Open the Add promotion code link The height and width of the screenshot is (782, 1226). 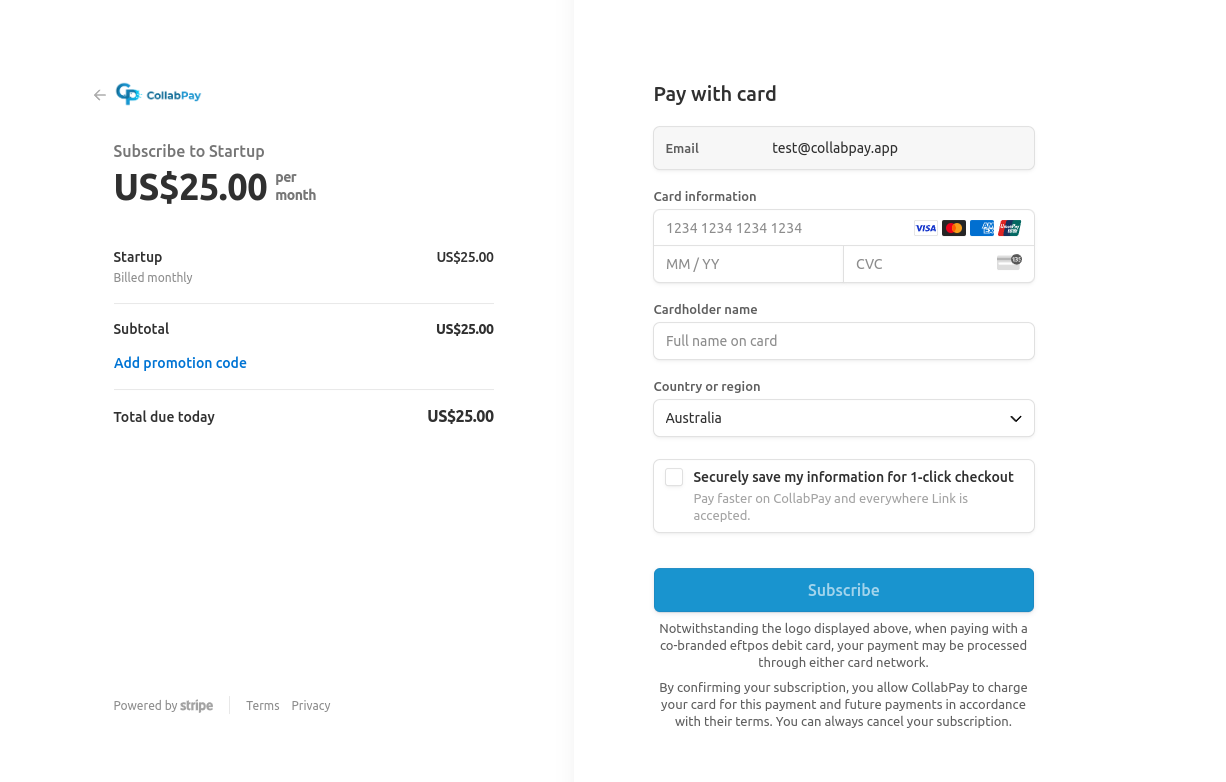(x=180, y=363)
